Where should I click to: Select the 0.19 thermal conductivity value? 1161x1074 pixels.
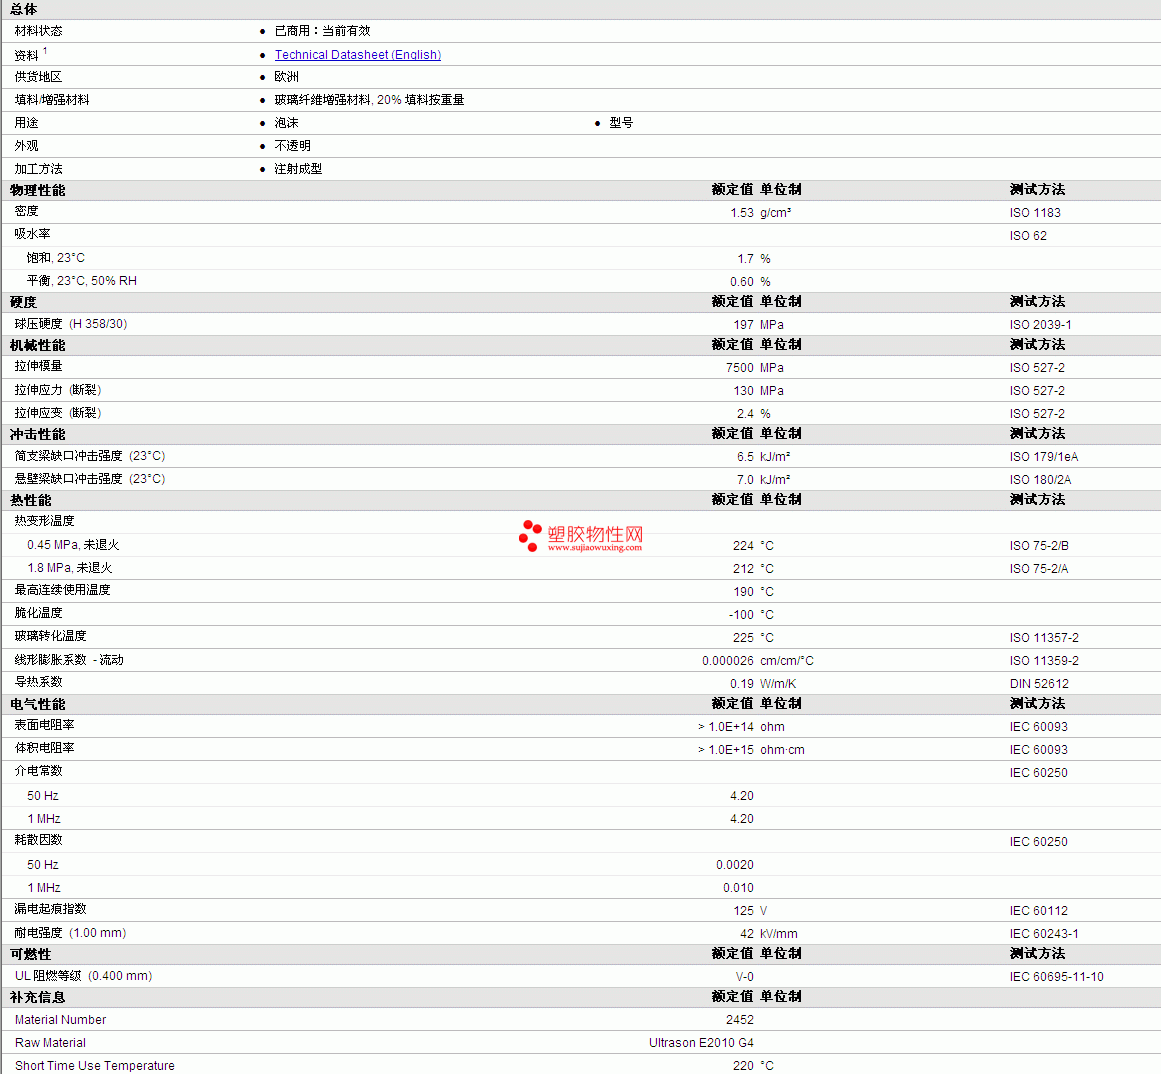tap(742, 684)
